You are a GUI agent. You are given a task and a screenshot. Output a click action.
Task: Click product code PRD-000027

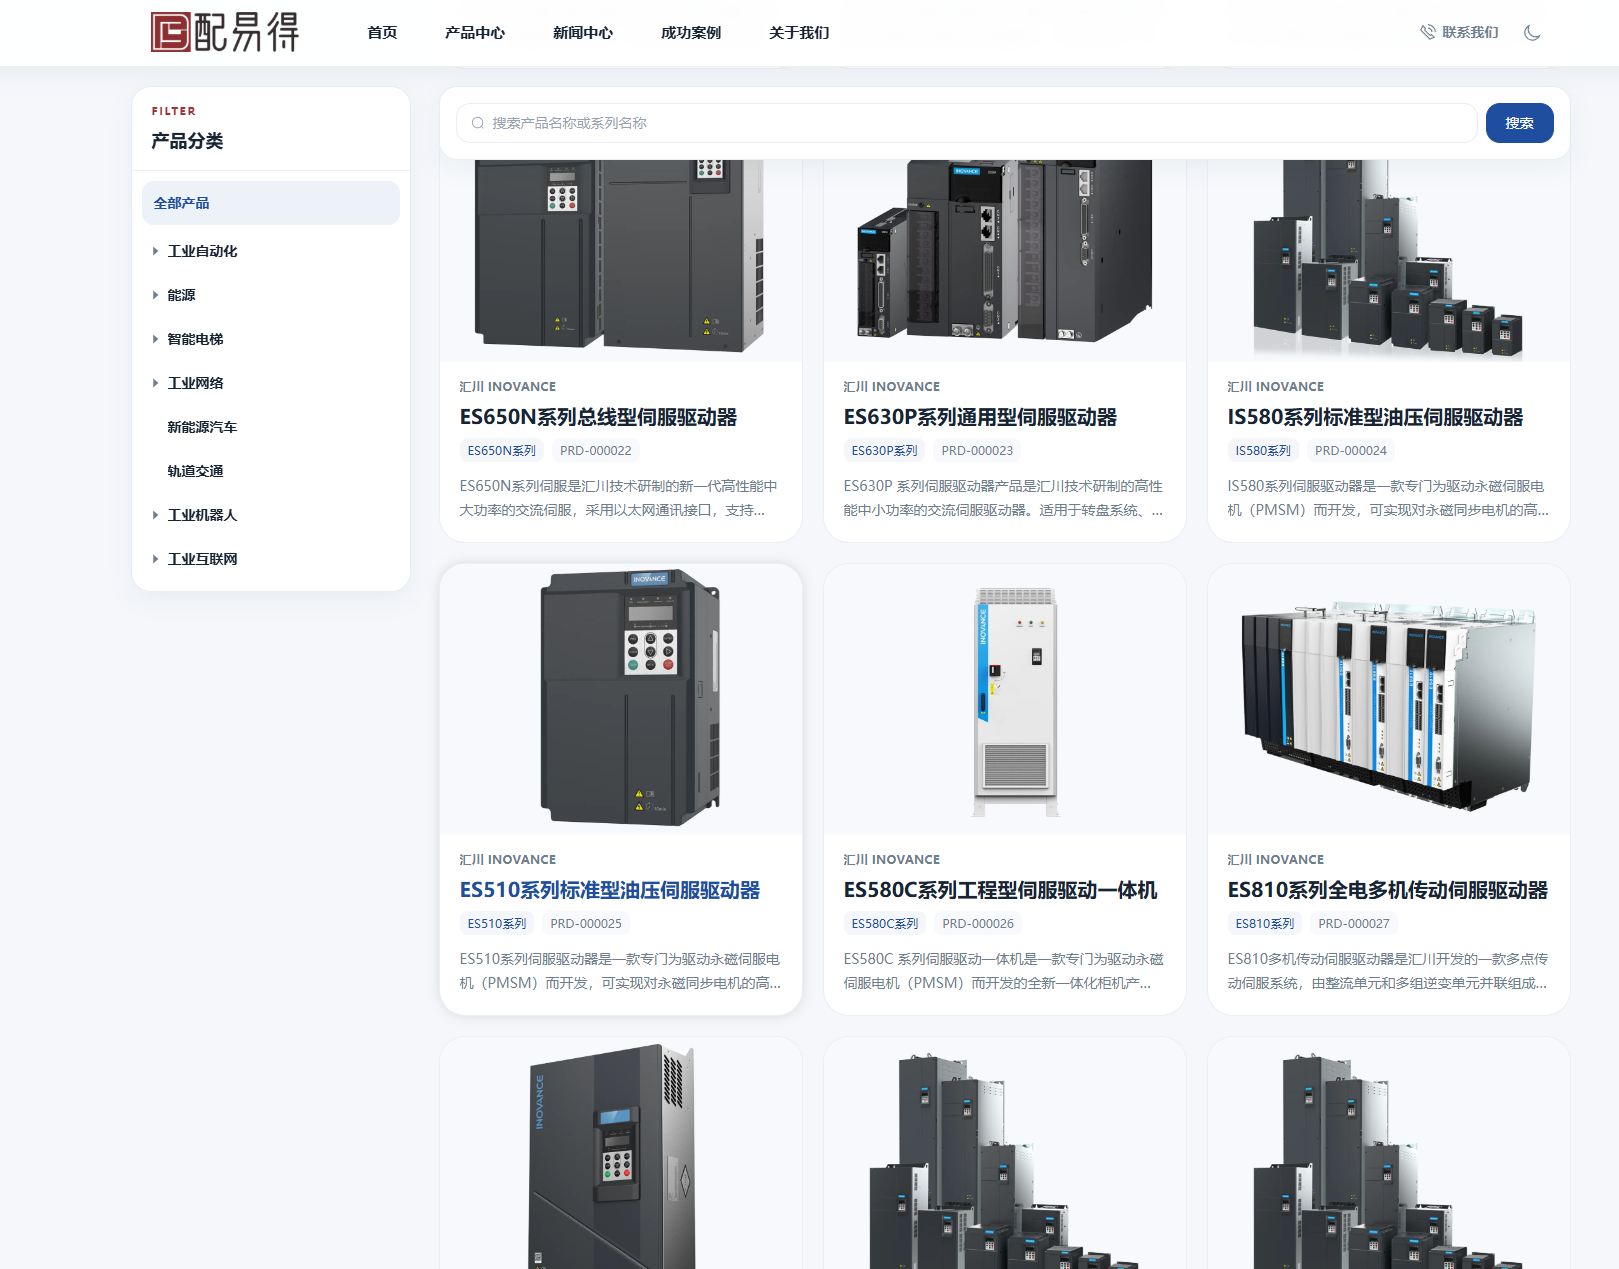pos(1354,924)
